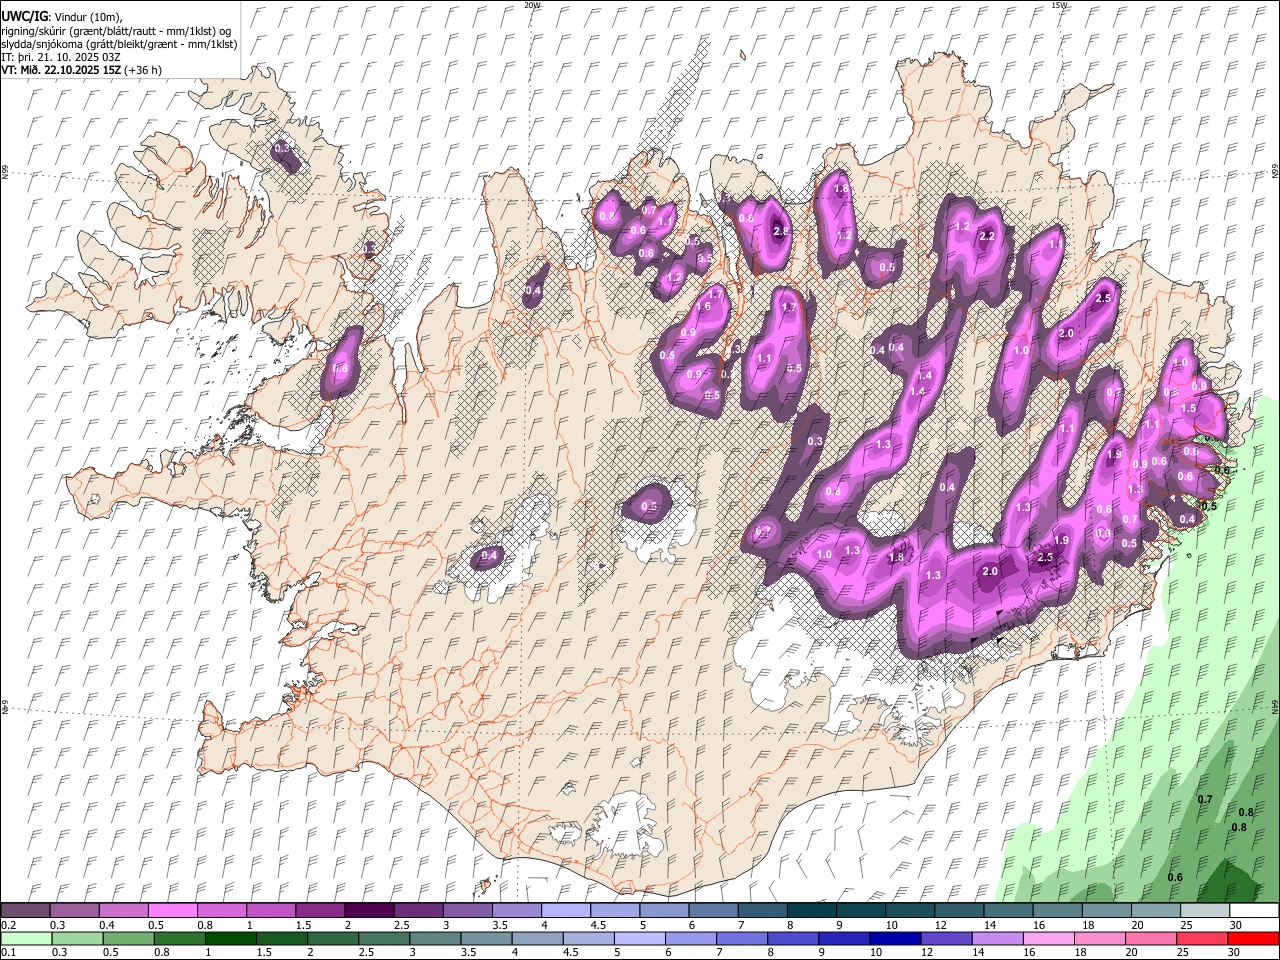Image resolution: width=1280 pixels, height=960 pixels.
Task: Click the '20W' longitude label
Action: (x=533, y=5)
